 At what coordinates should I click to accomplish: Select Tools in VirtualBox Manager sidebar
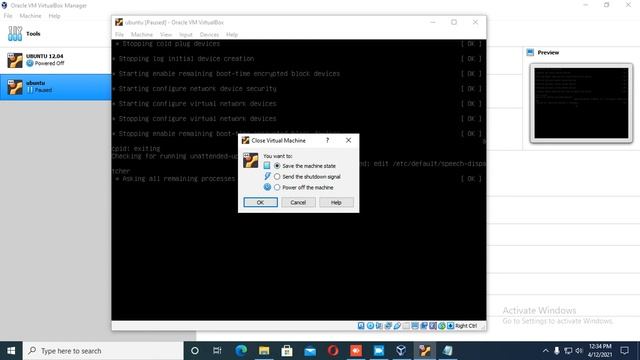[56, 33]
